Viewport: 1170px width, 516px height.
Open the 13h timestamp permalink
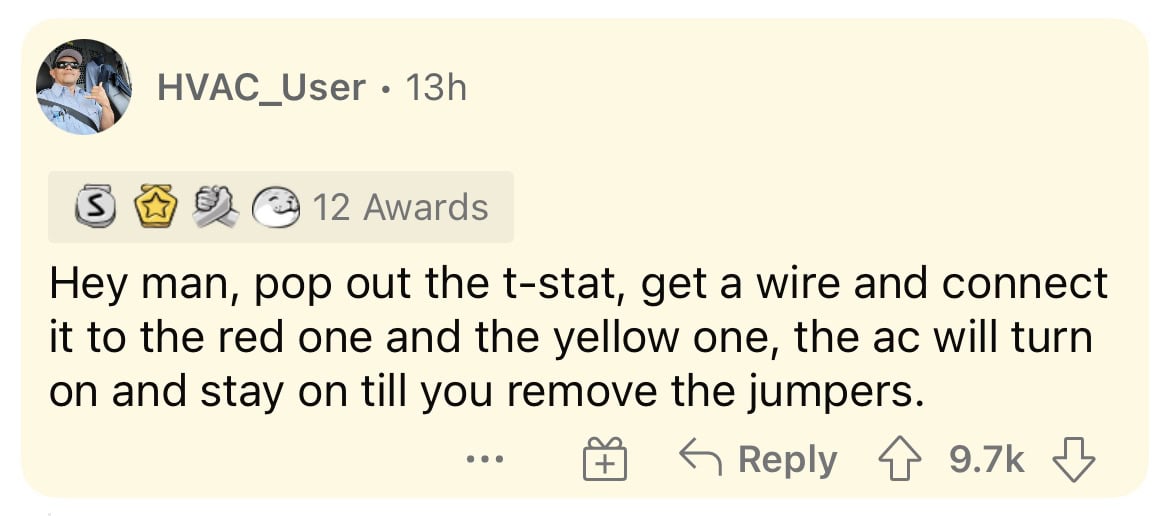(436, 89)
